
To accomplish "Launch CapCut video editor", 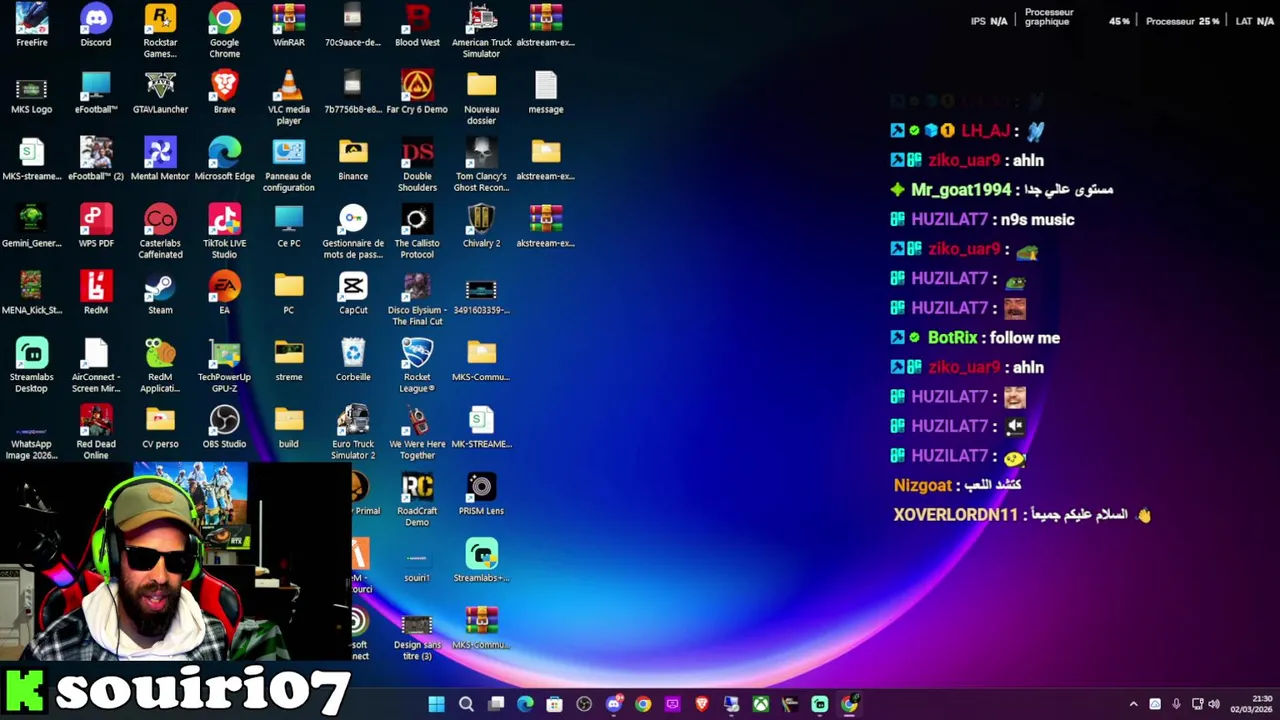I will 353,294.
